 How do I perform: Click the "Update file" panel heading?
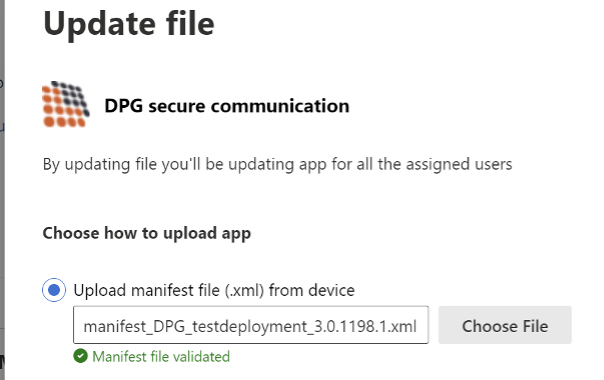point(129,24)
